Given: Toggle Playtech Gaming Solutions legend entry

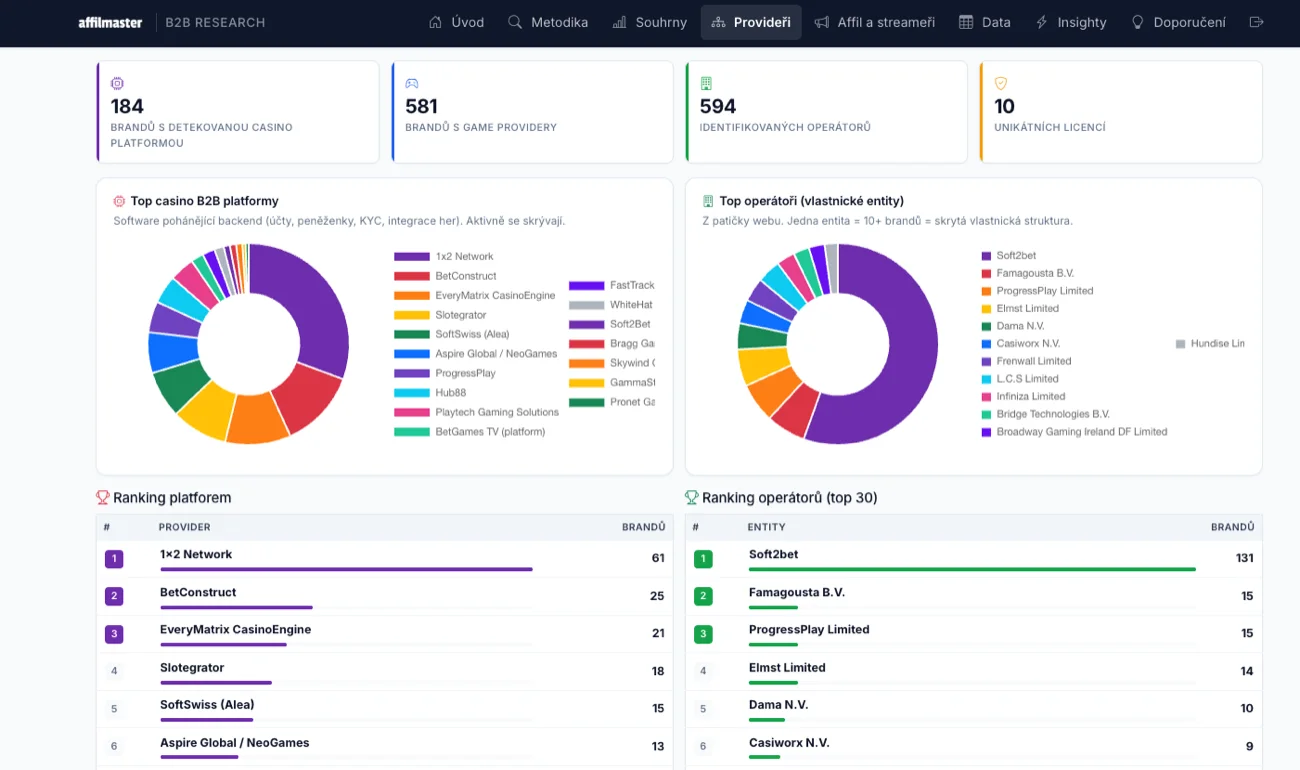Looking at the screenshot, I should point(476,412).
